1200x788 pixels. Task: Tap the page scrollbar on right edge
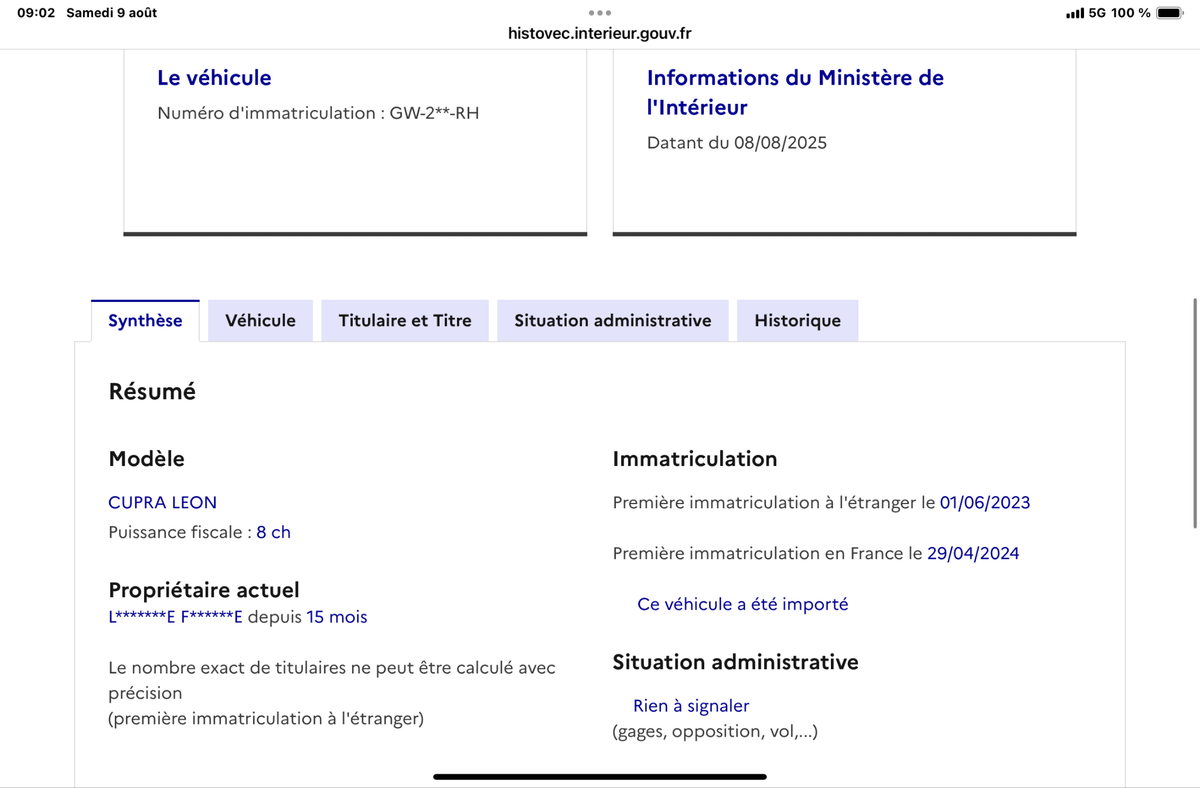[x=1195, y=412]
